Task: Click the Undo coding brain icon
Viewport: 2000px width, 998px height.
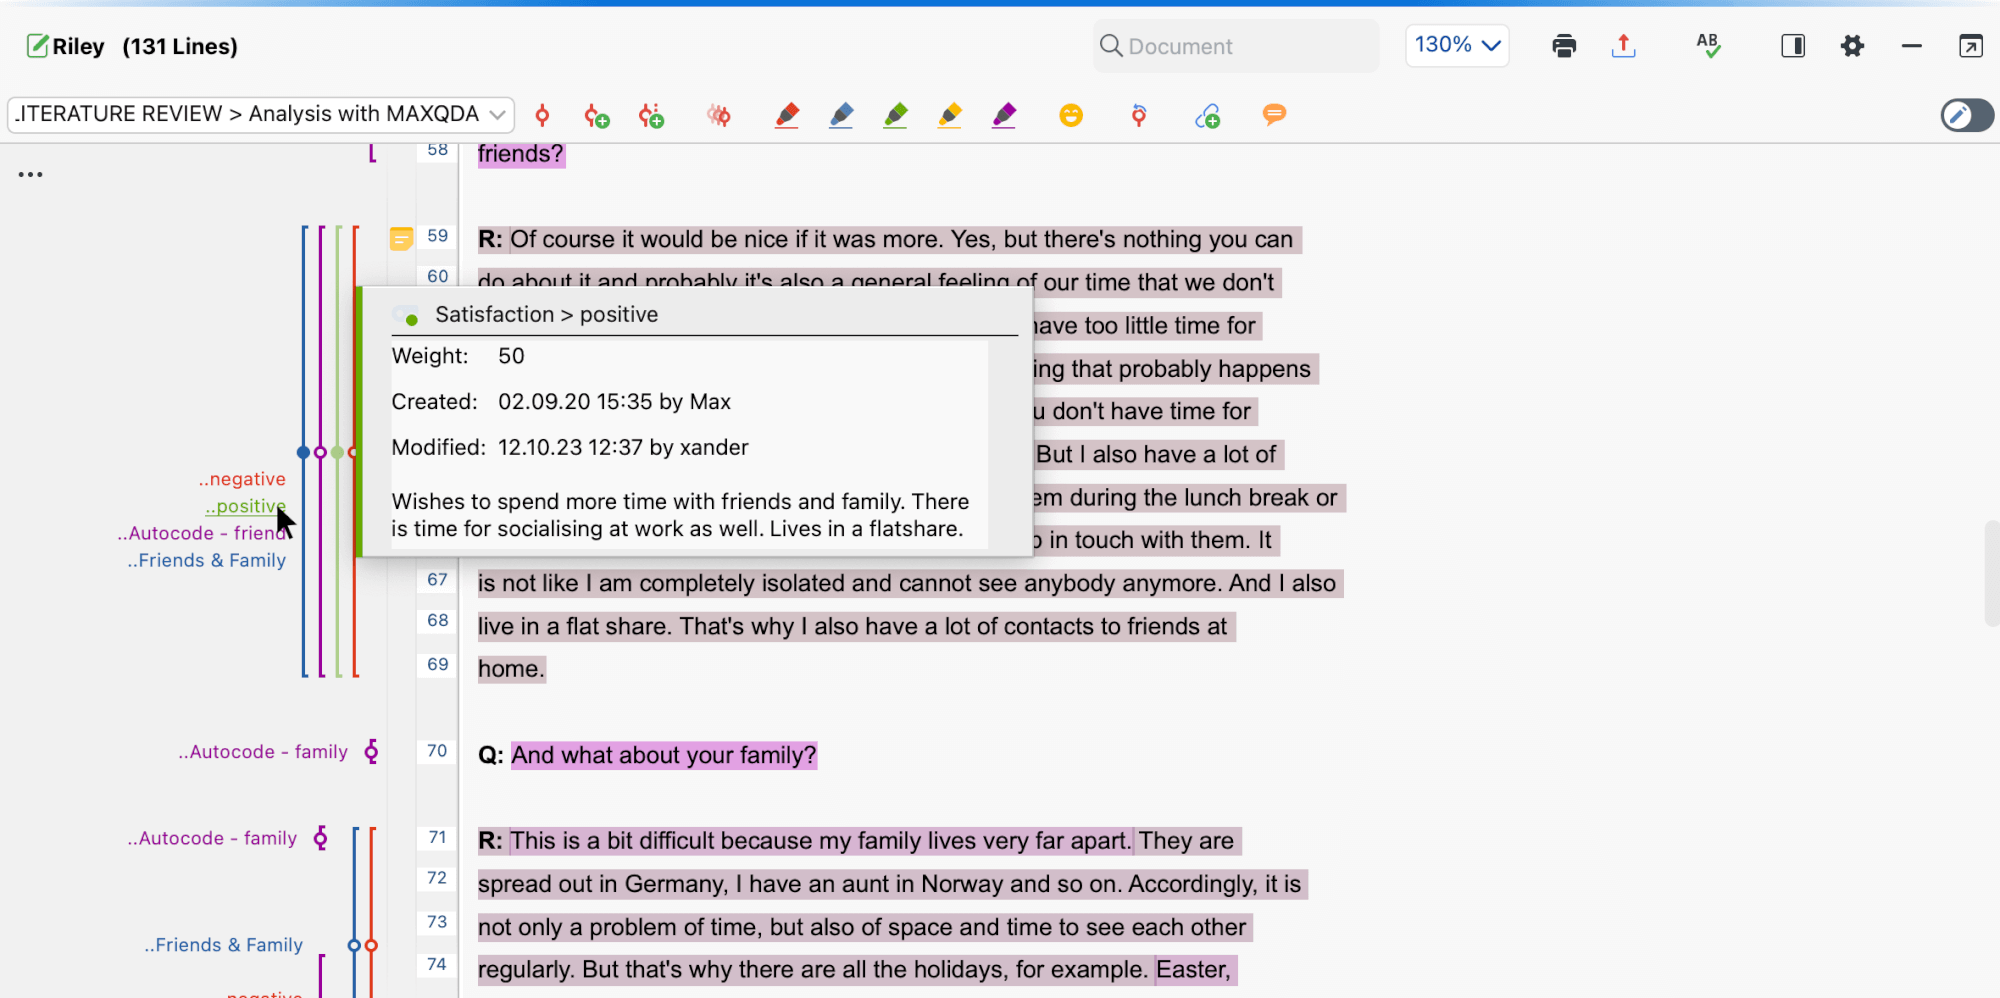Action: pos(718,116)
